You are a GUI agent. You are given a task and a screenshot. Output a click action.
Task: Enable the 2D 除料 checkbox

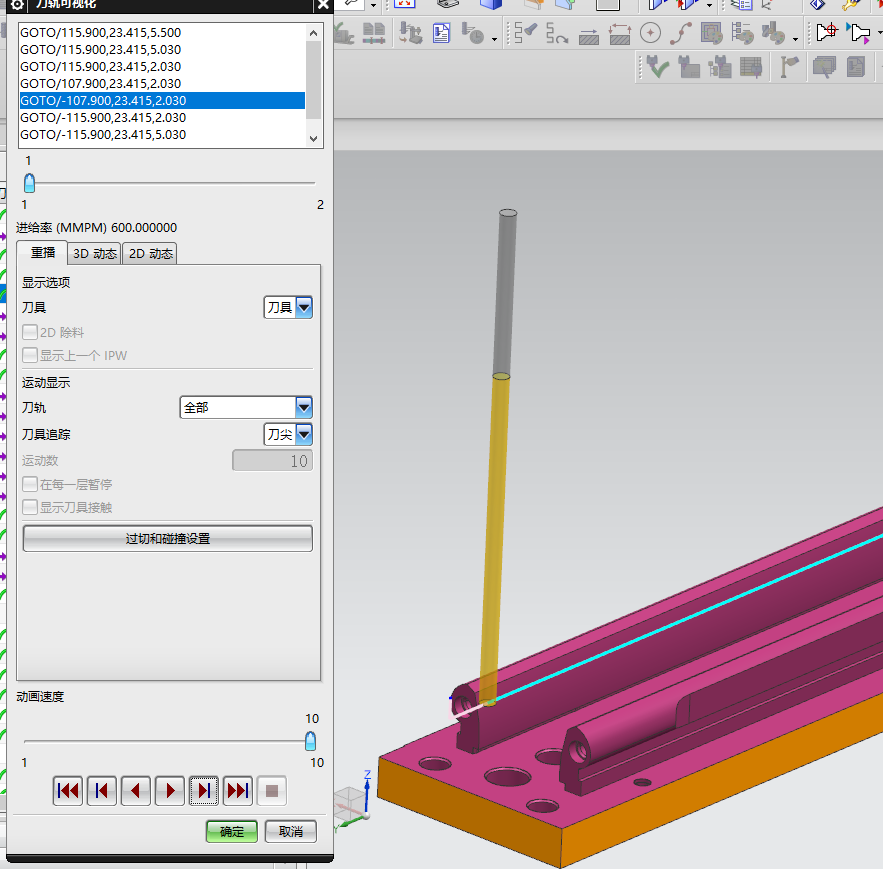[x=30, y=332]
